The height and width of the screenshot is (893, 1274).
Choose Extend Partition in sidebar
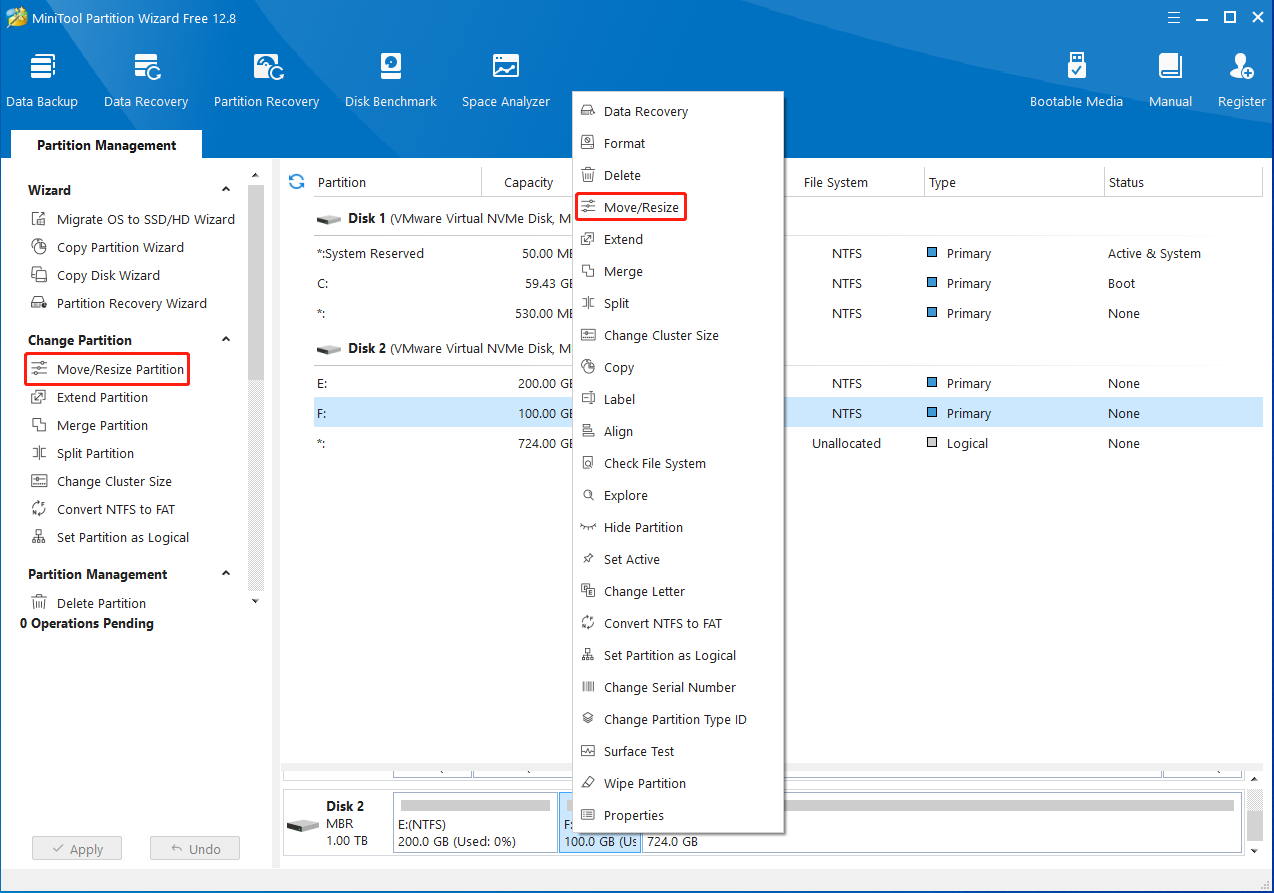click(89, 397)
